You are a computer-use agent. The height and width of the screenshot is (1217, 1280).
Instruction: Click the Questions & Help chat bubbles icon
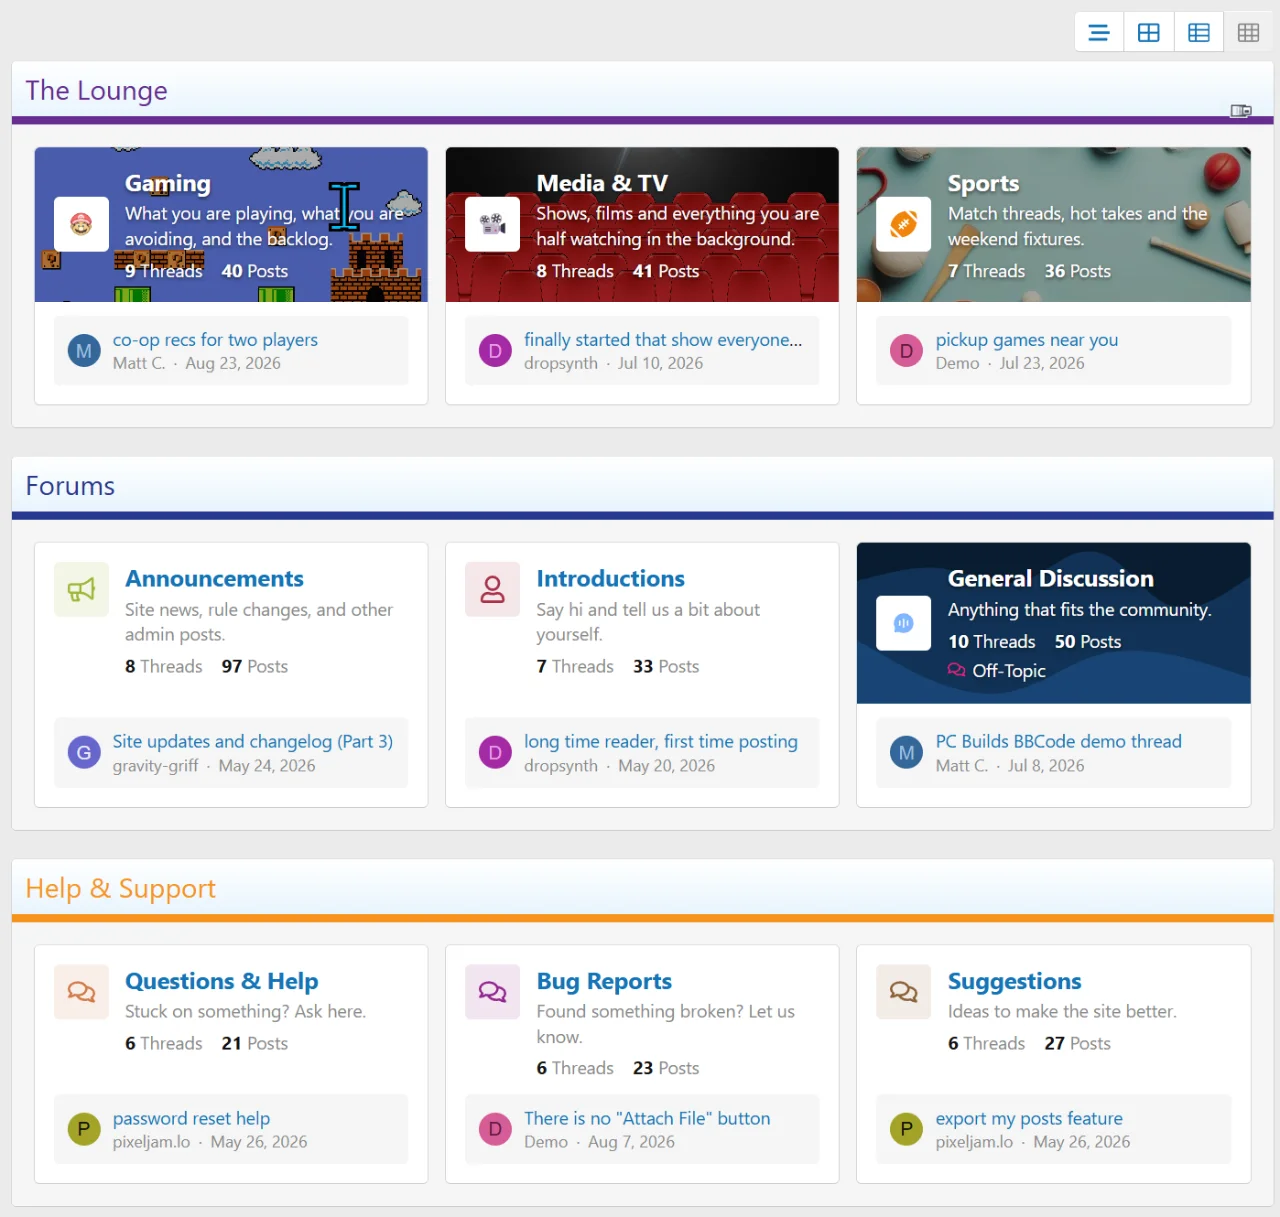(81, 992)
